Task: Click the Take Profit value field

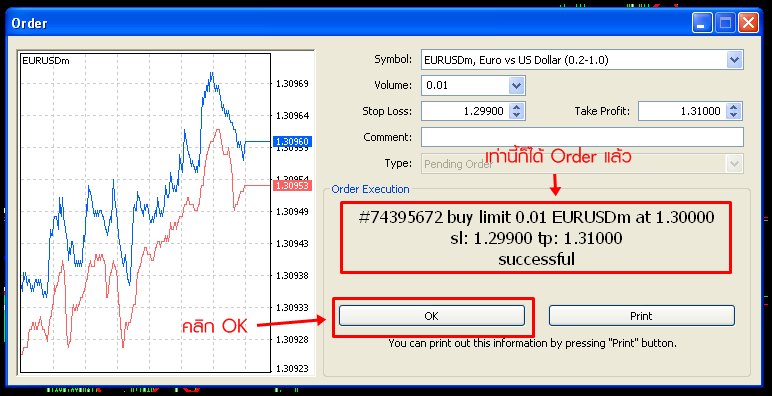Action: click(682, 111)
